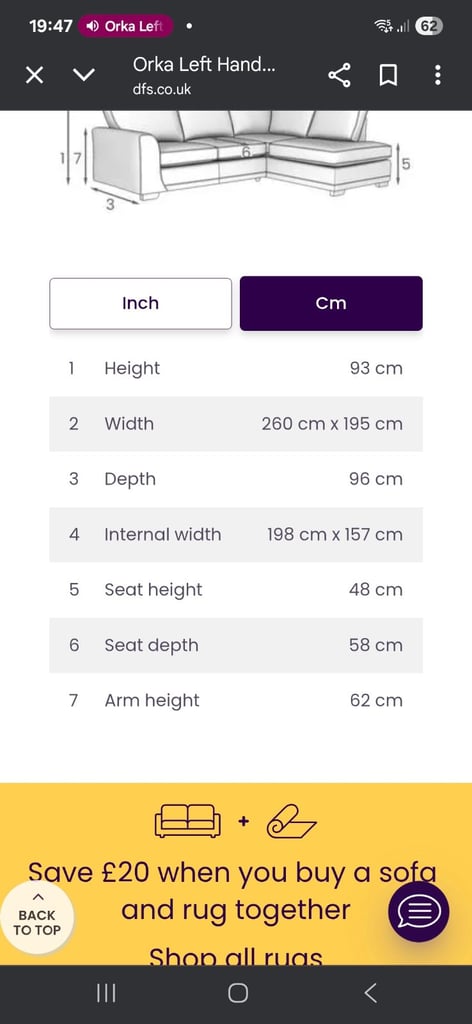Close the browser tab with X icon
This screenshot has height=1024, width=472.
35,76
